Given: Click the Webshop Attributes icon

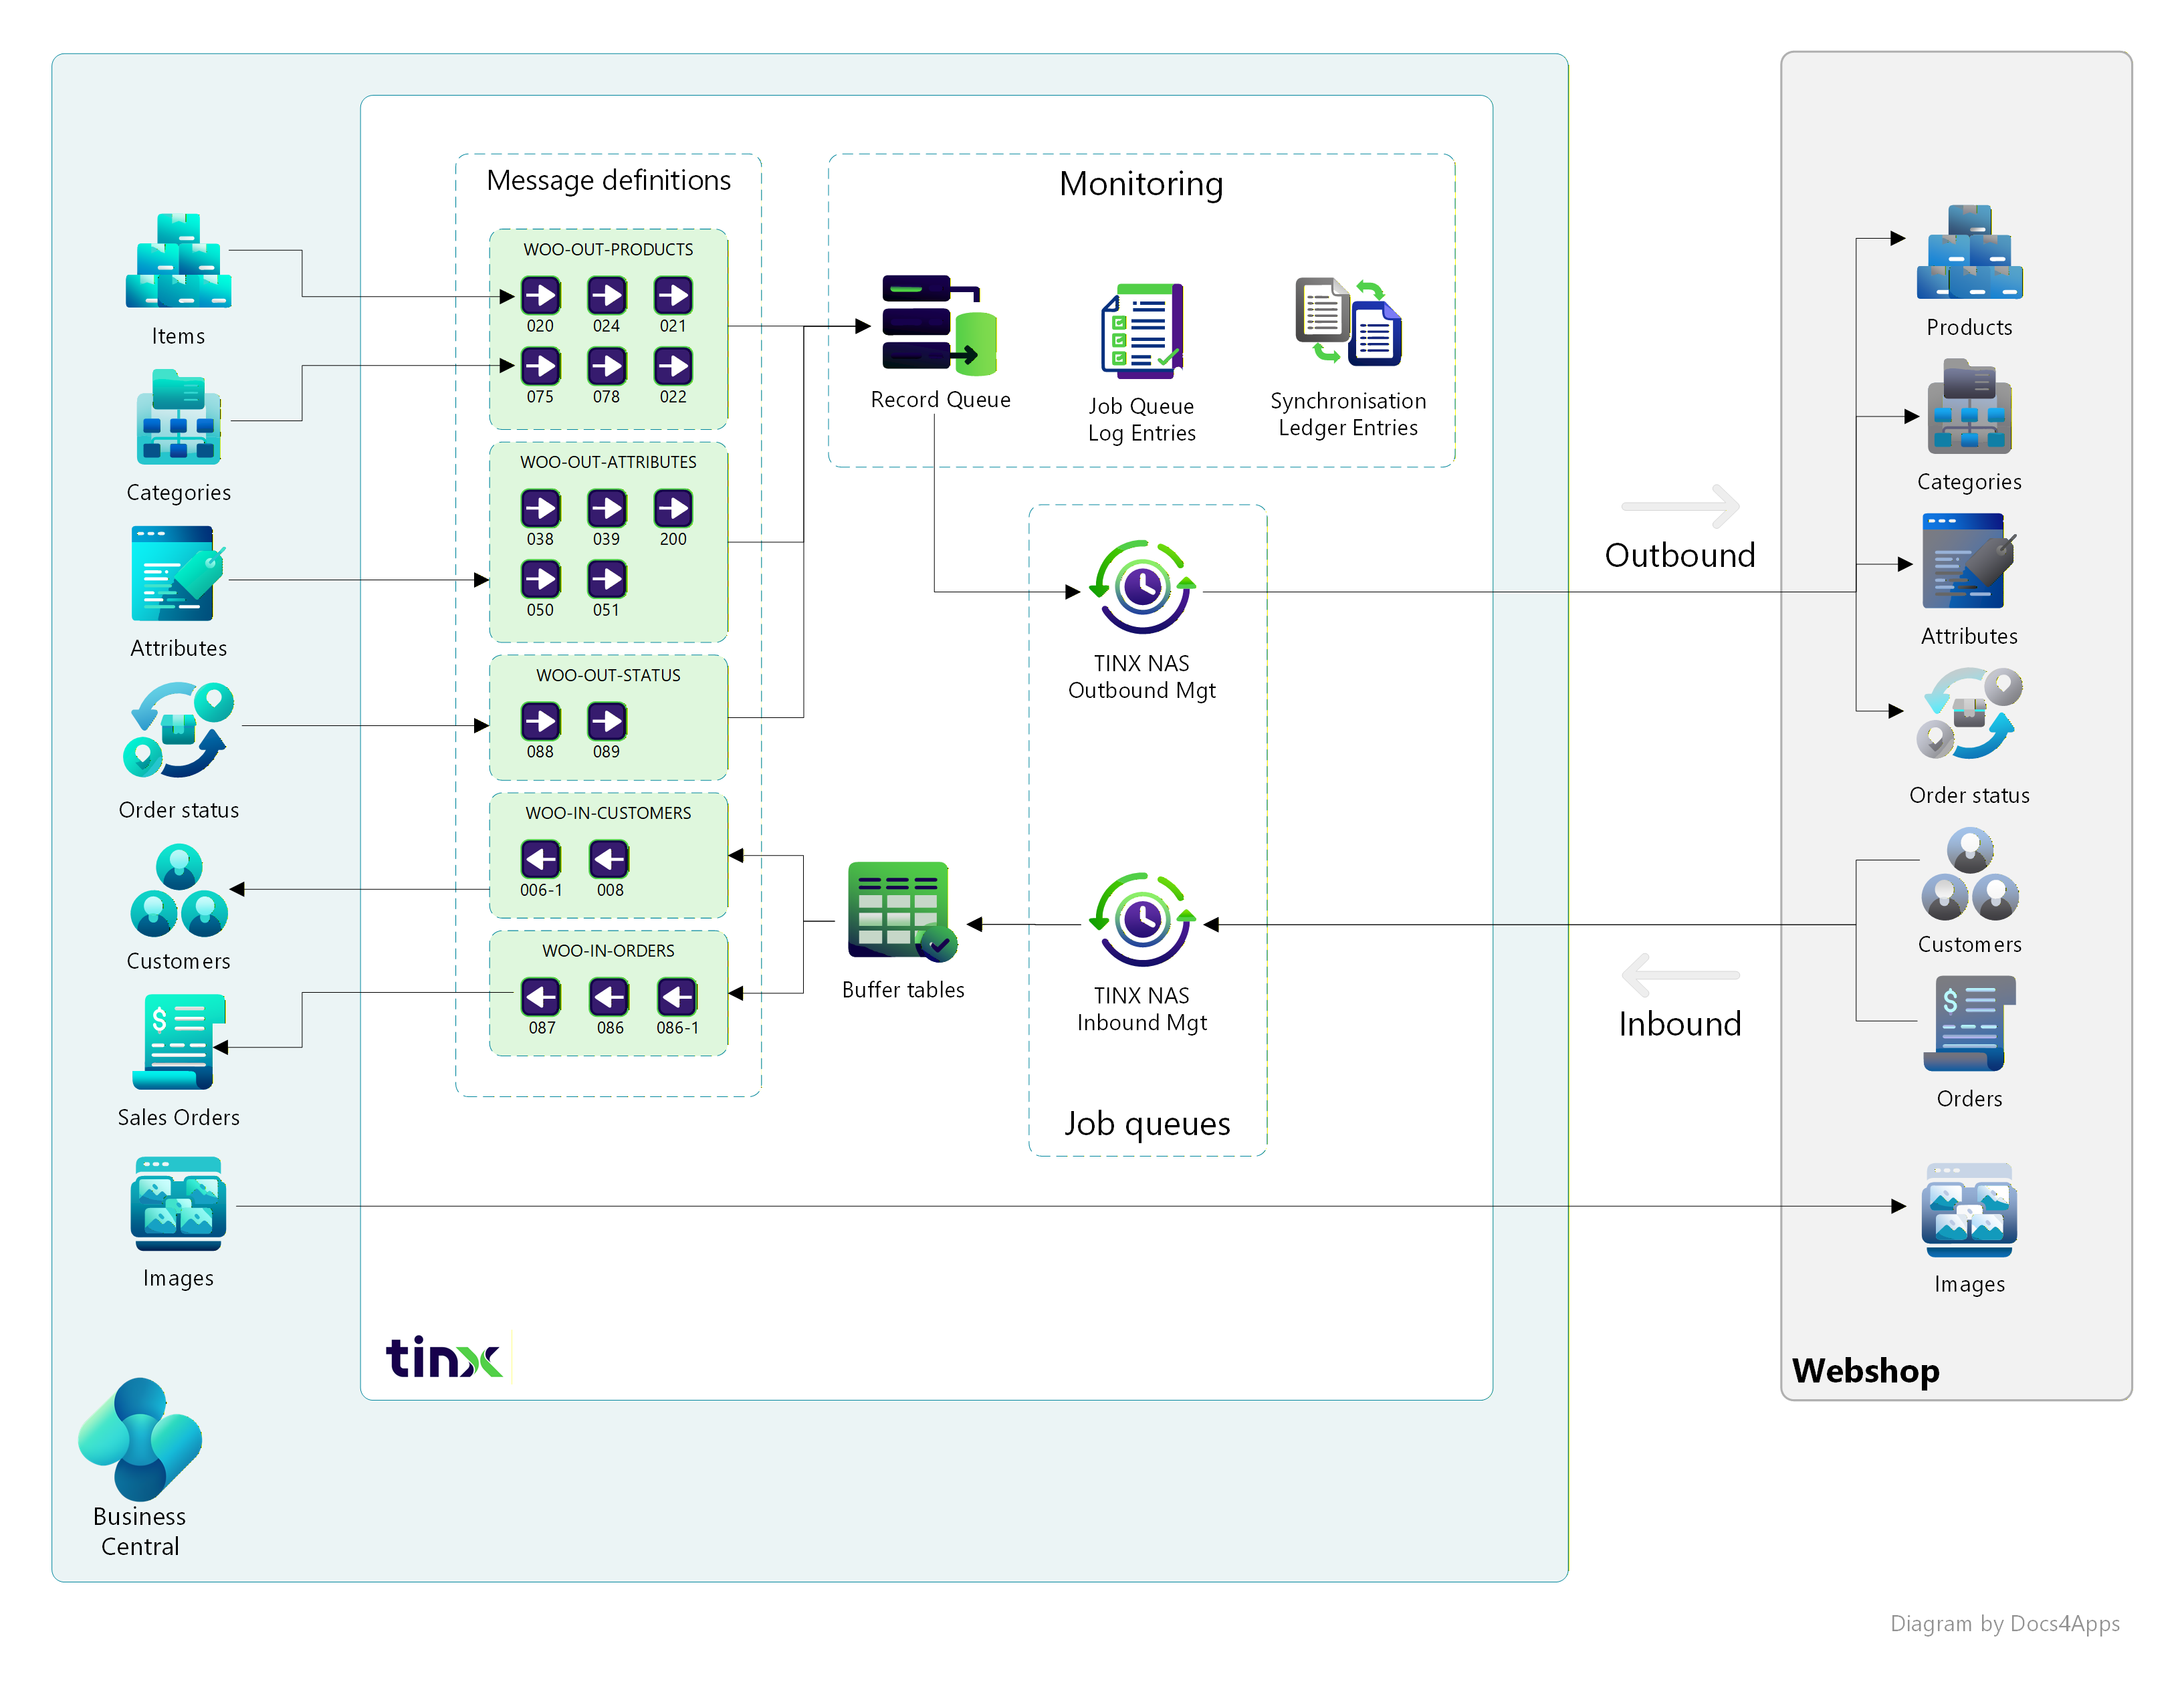Looking at the screenshot, I should pos(1969,561).
